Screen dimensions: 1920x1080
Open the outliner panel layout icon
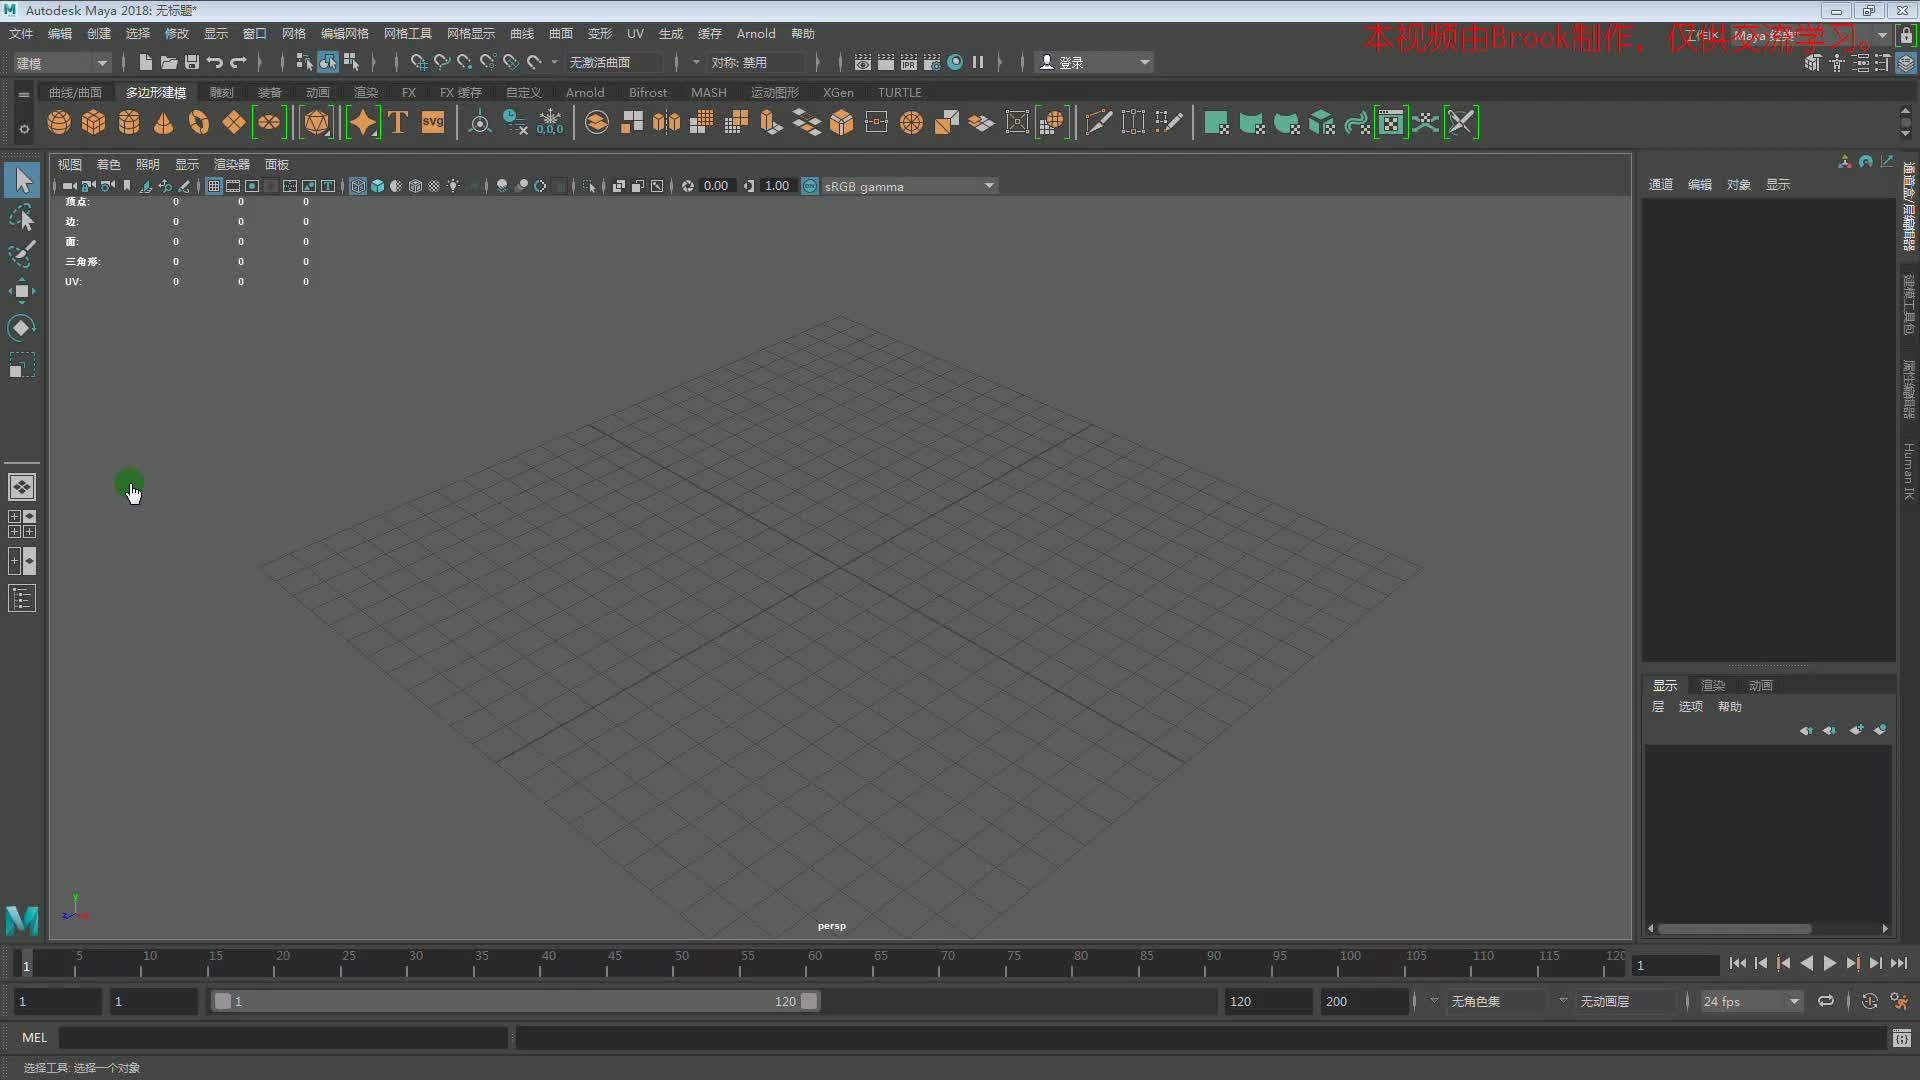point(22,599)
